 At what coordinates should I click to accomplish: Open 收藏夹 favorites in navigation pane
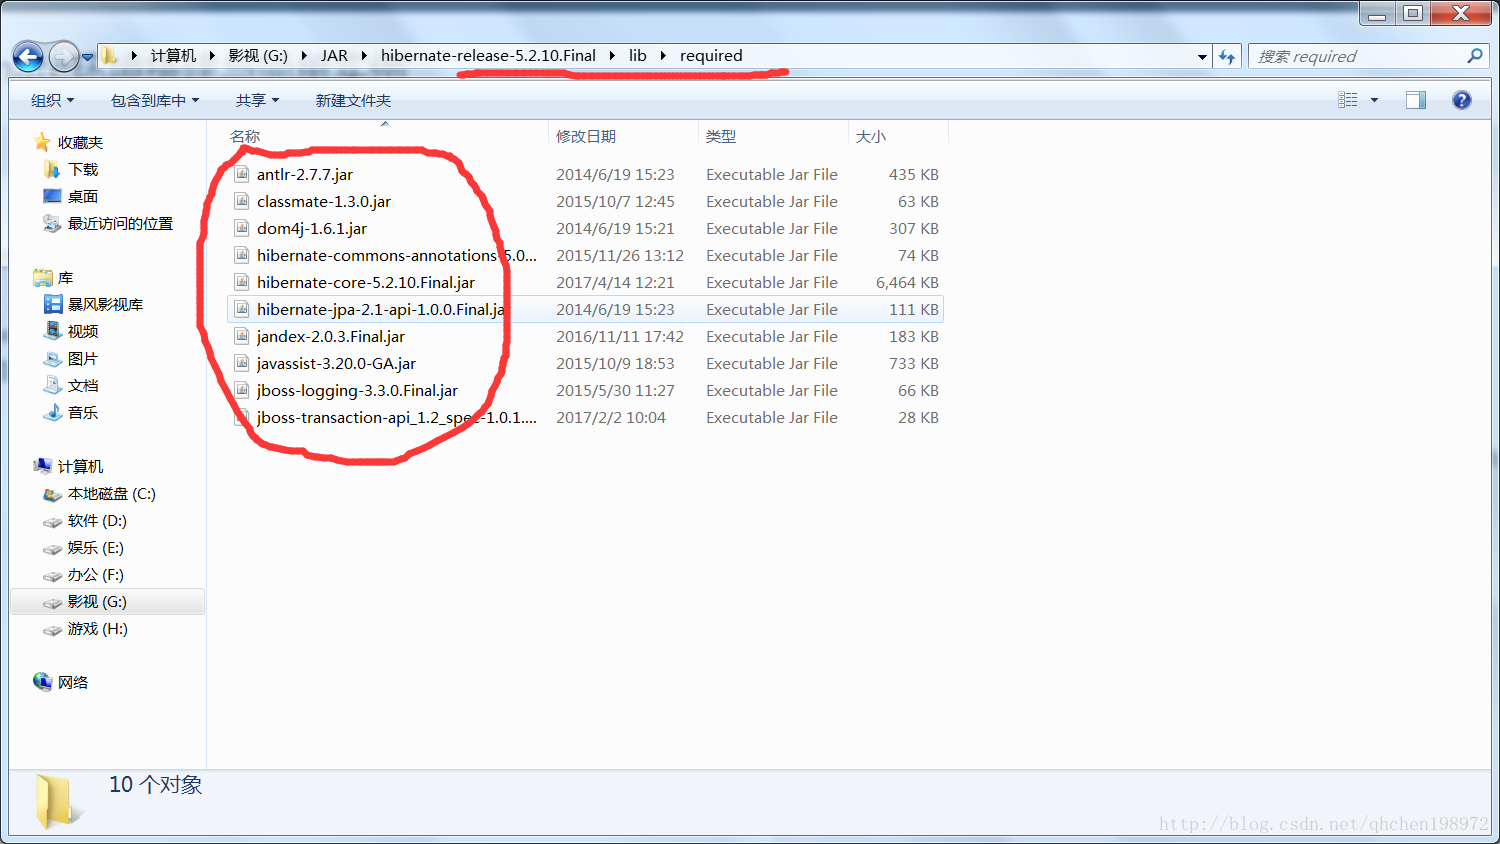pos(80,142)
